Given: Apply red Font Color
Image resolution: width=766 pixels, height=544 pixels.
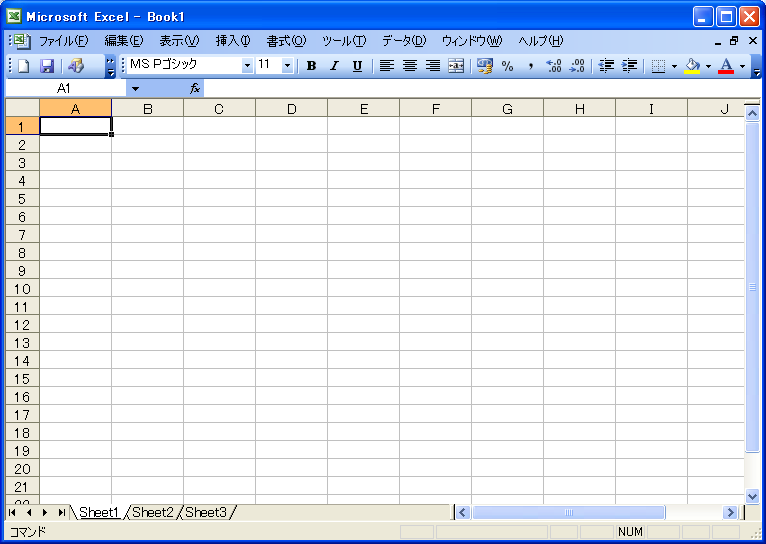Looking at the screenshot, I should point(726,66).
